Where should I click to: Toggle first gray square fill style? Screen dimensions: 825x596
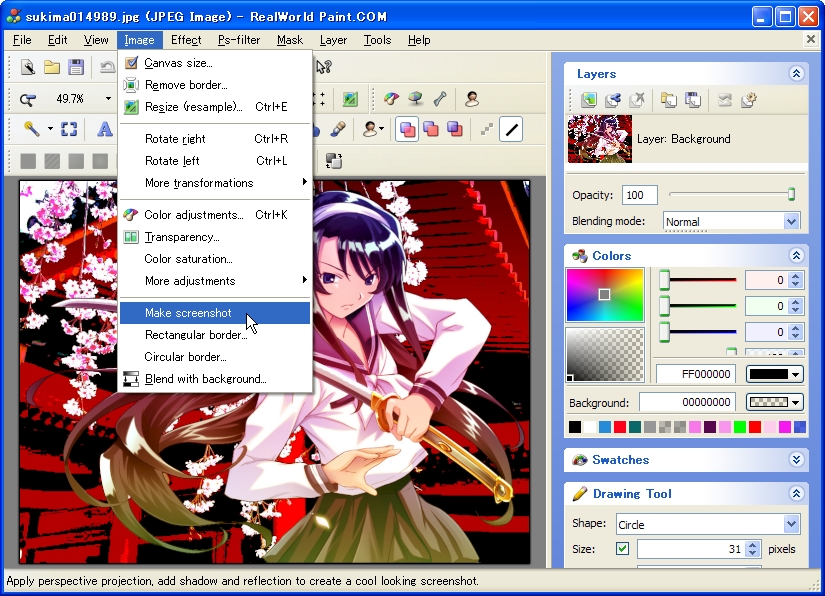[x=28, y=161]
